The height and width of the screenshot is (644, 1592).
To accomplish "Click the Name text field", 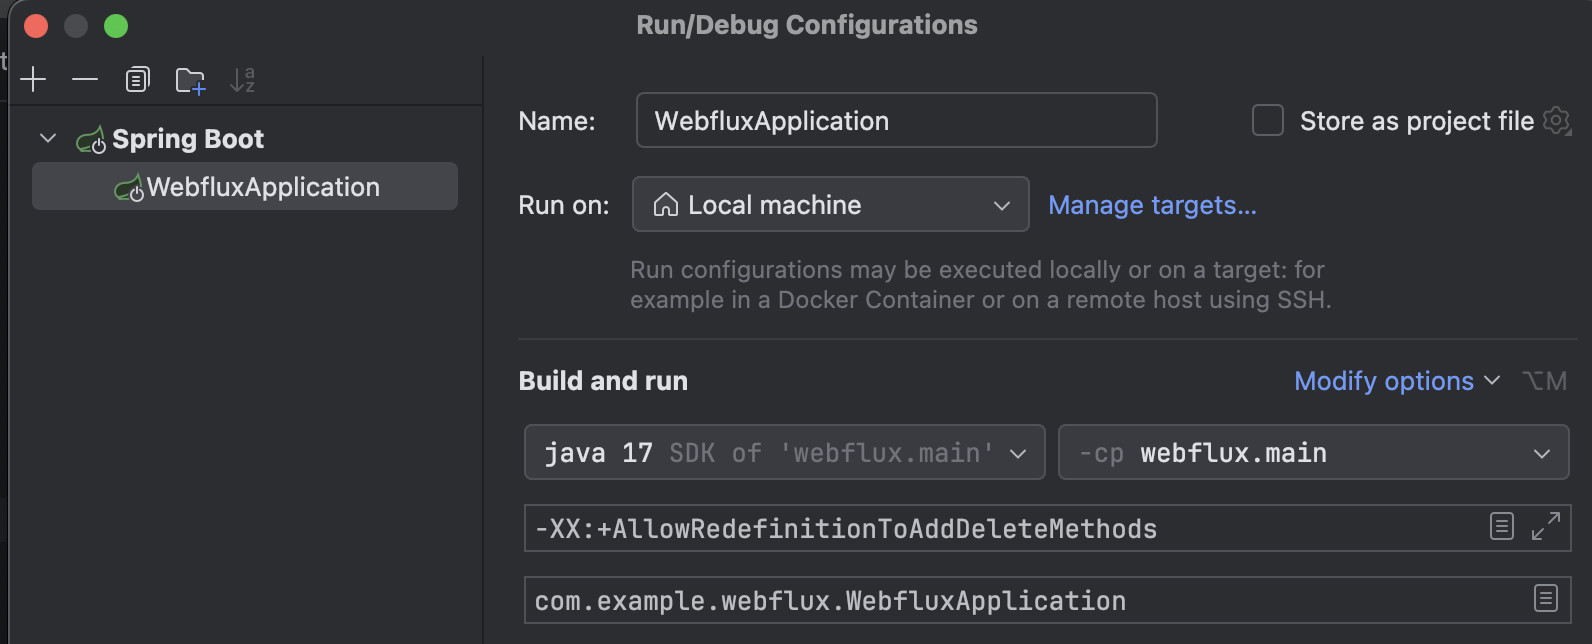I will (896, 121).
